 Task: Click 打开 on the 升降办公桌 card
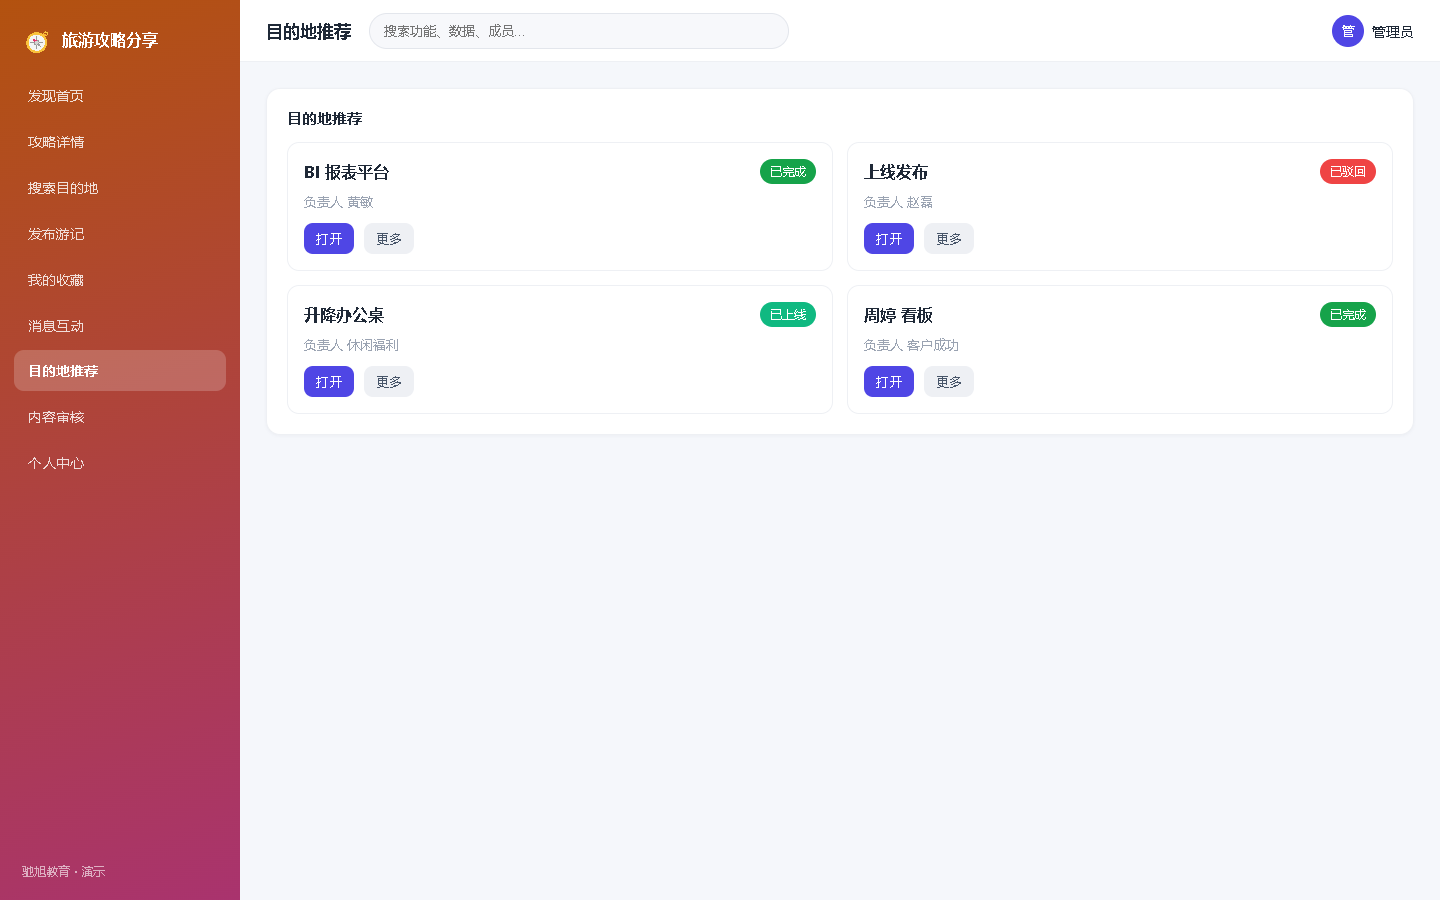pyautogui.click(x=329, y=382)
